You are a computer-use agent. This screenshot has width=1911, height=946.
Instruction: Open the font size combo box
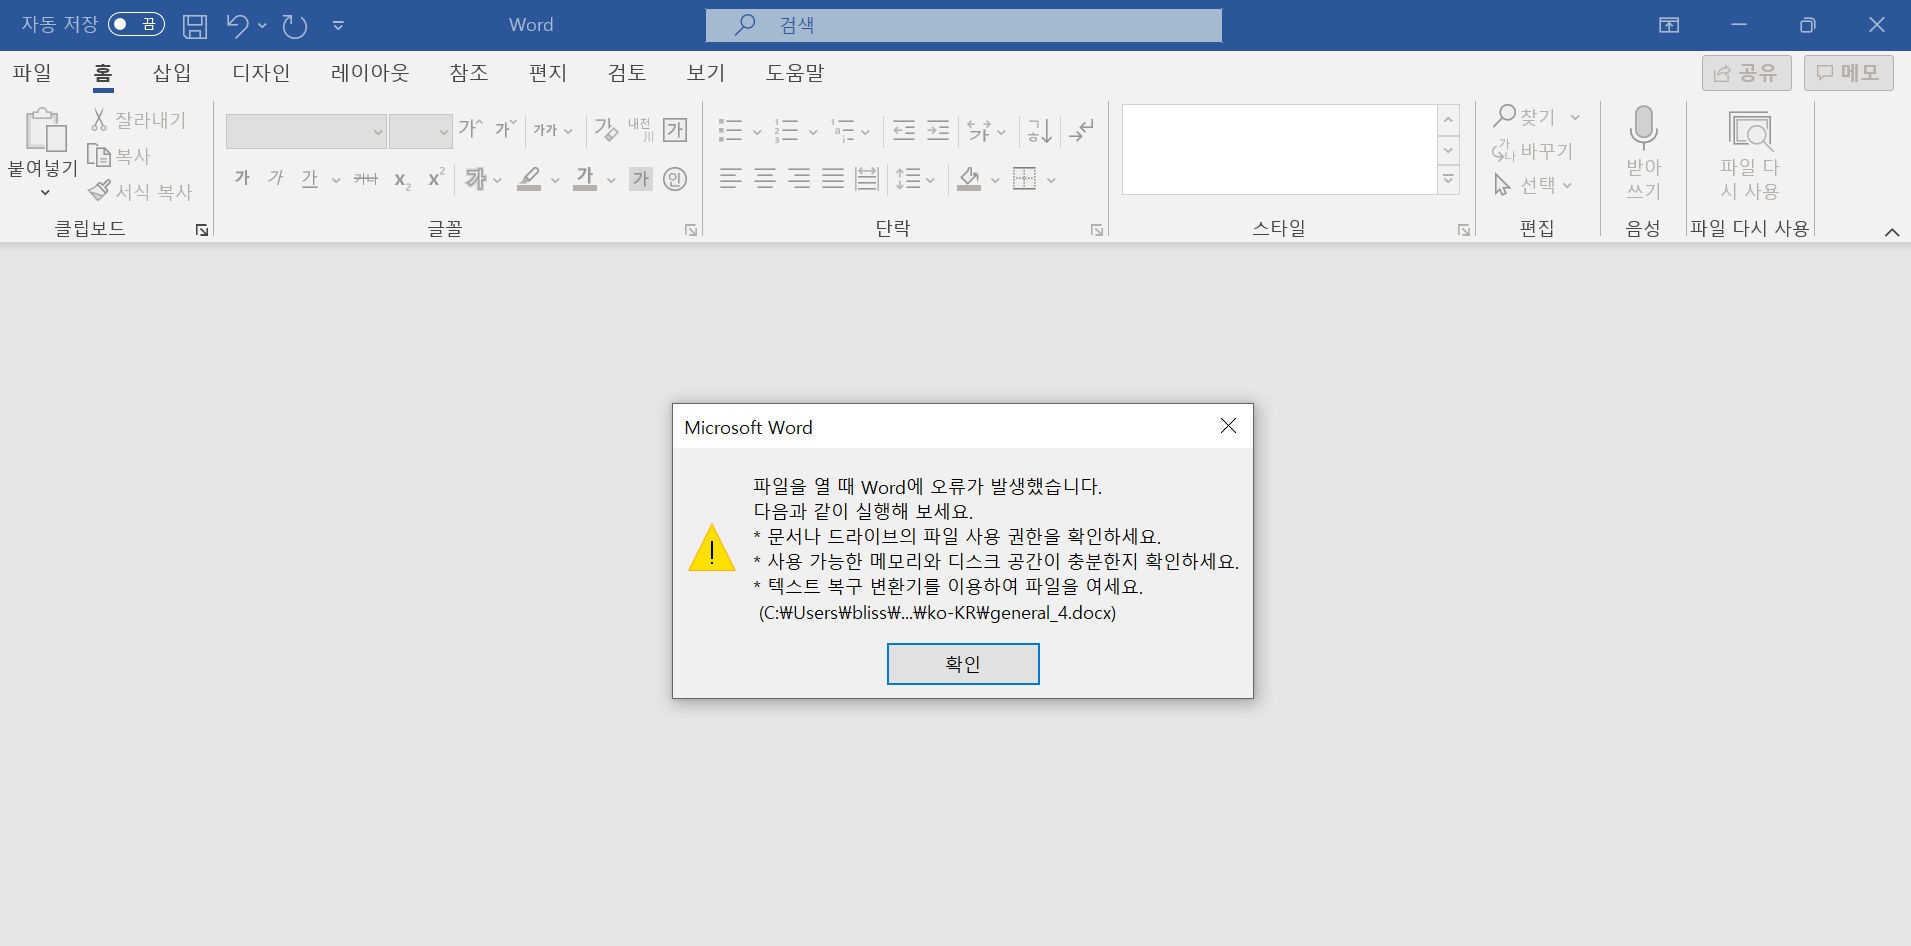pos(420,131)
